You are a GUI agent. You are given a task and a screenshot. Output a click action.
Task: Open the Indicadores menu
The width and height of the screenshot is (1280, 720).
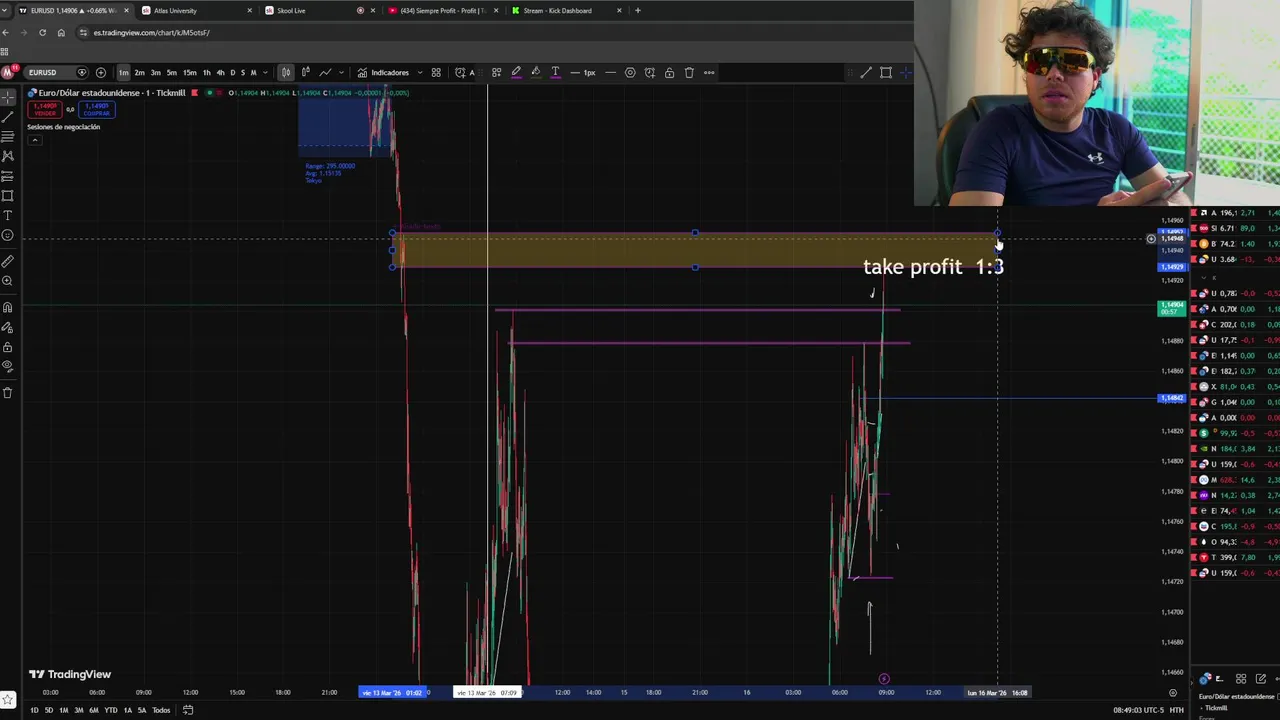(383, 72)
